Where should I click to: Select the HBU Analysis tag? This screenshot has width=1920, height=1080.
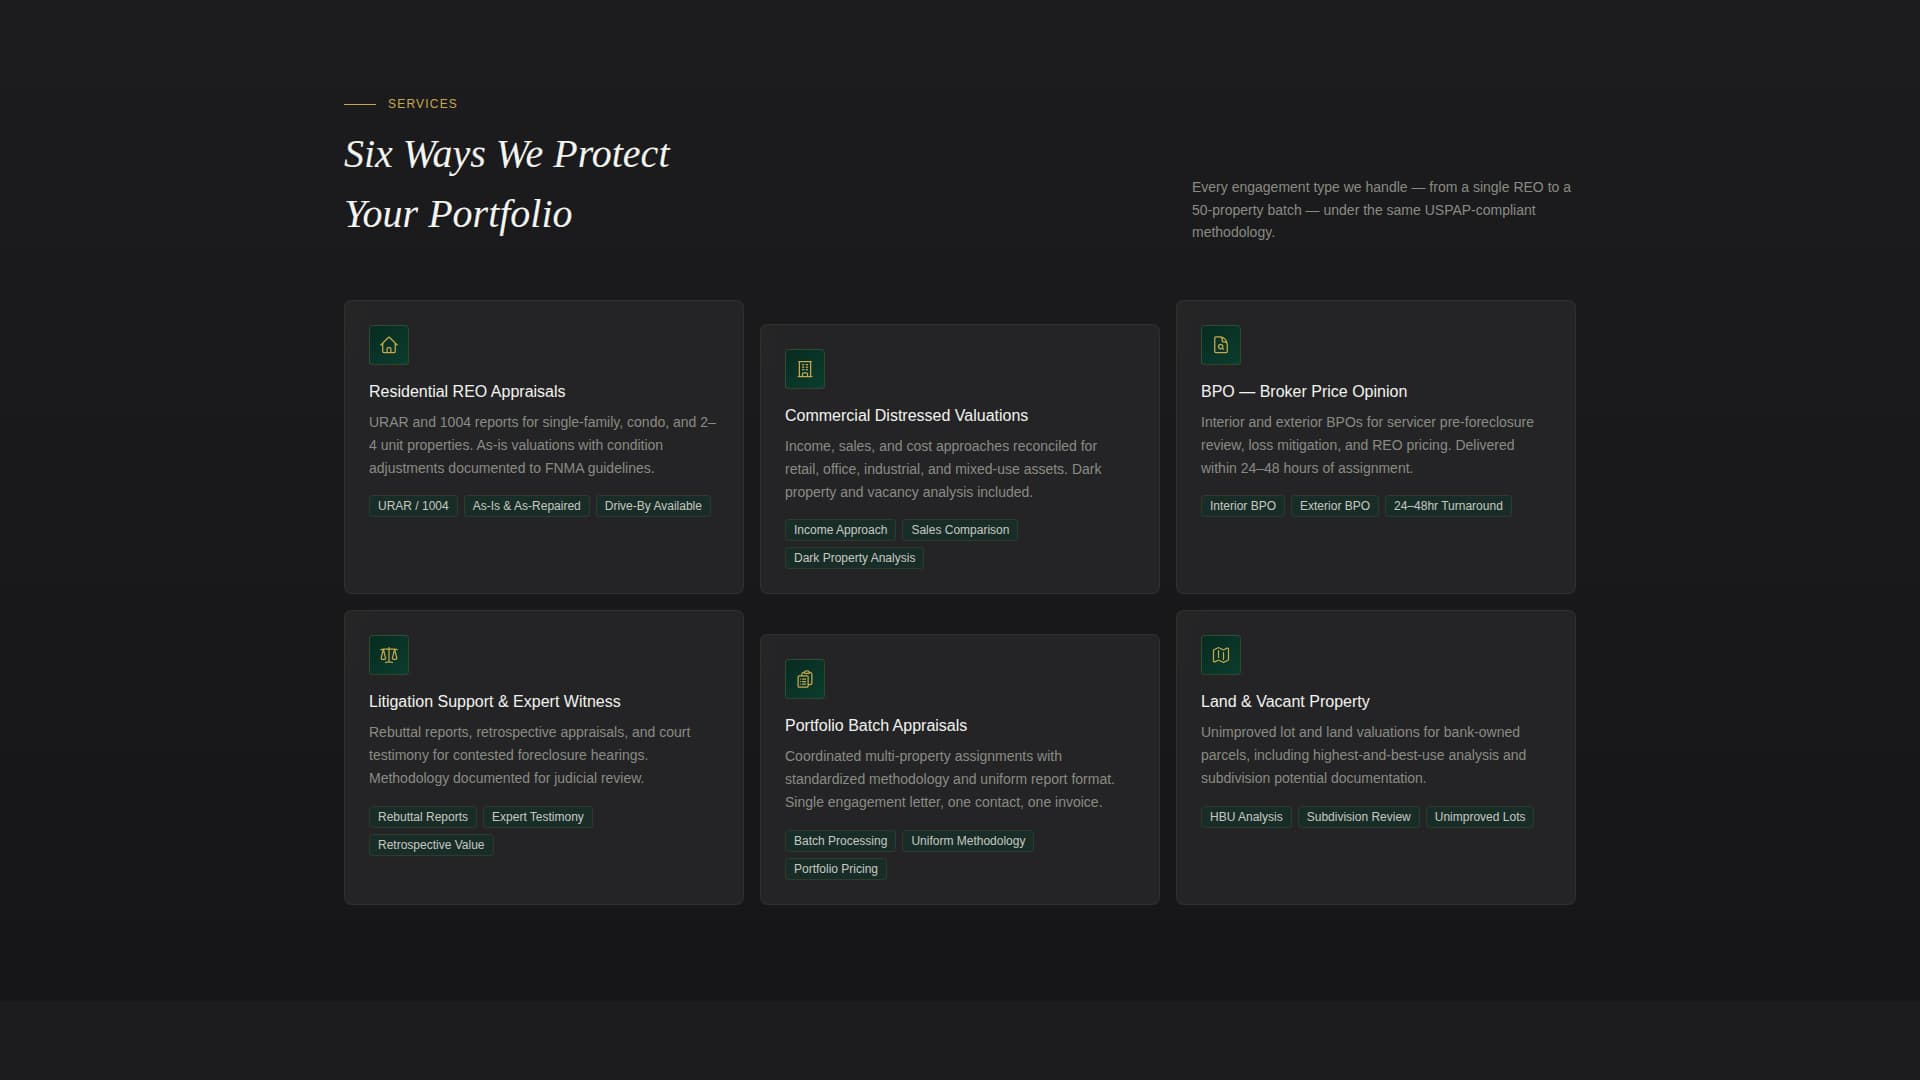coord(1245,816)
